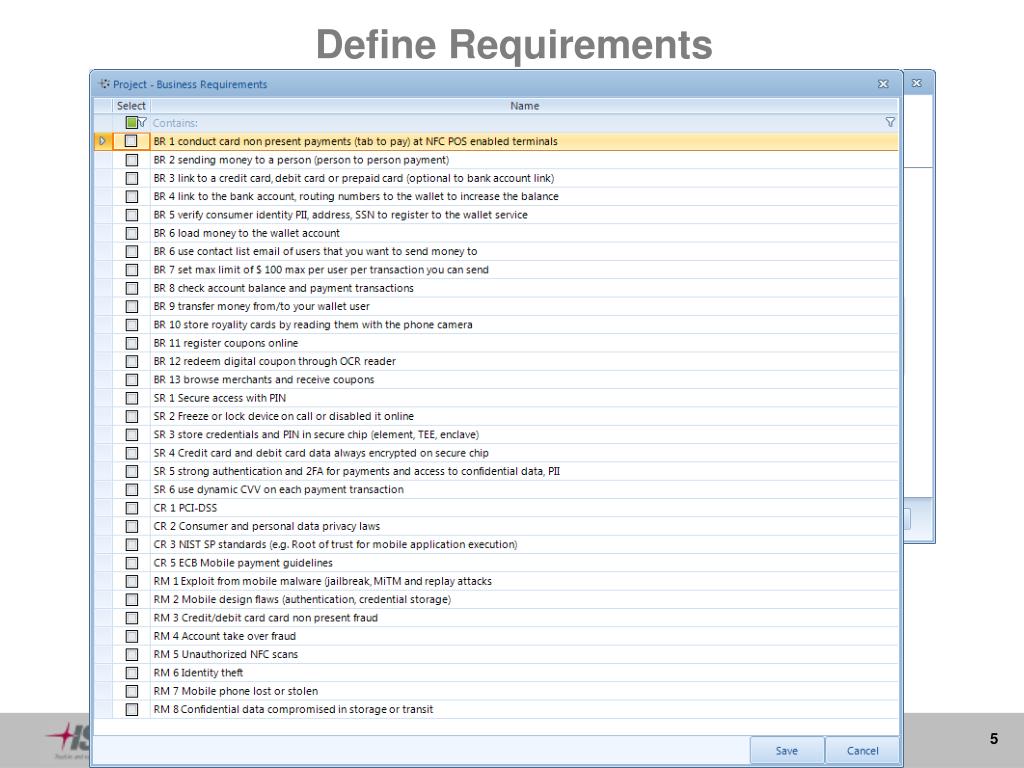
Task: Click the Cancel button
Action: pyautogui.click(x=862, y=750)
